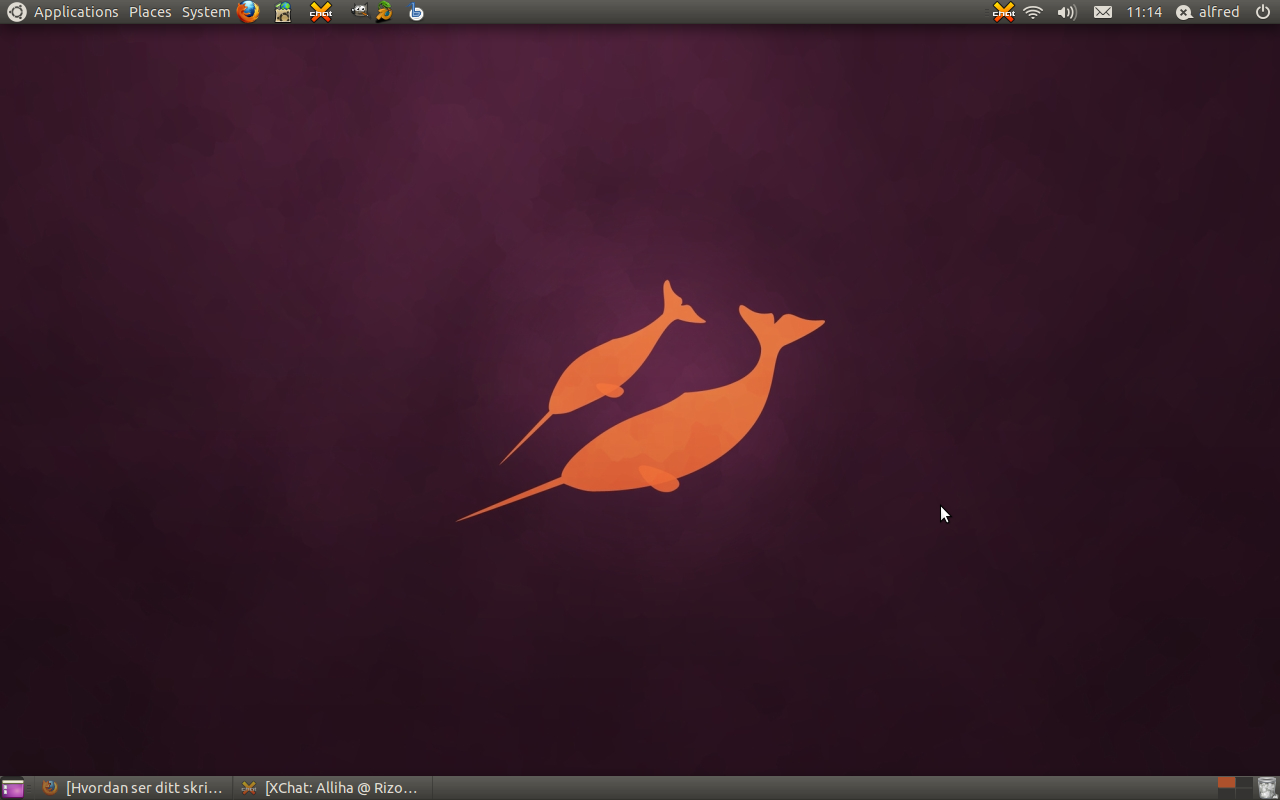Launch Firefox from the top panel
Screen dimensions: 1280x800
click(248, 12)
